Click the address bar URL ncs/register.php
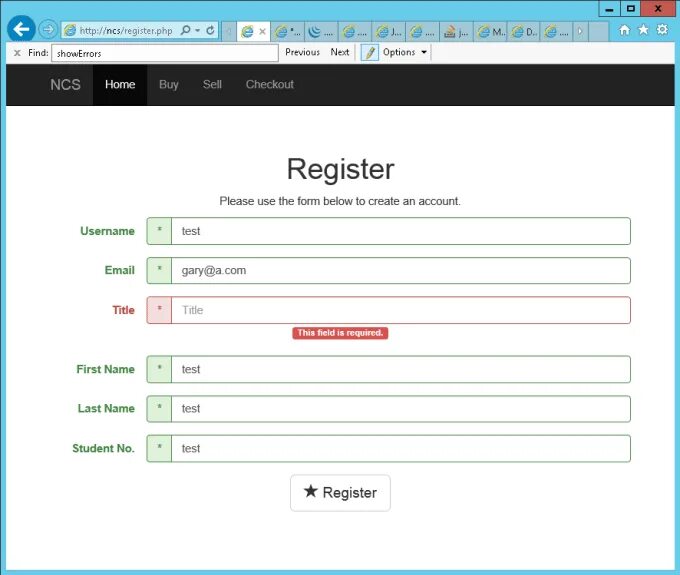The height and width of the screenshot is (575, 680). point(126,31)
